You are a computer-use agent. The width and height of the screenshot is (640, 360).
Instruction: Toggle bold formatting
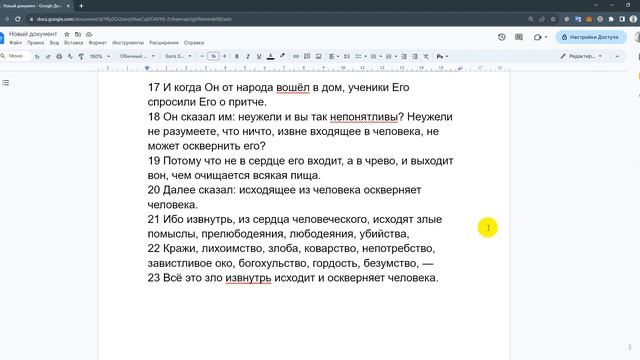237,56
